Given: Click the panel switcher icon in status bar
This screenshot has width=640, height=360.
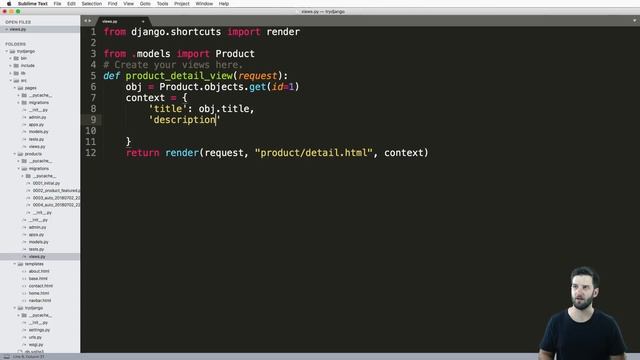Looking at the screenshot, I should 7,357.
